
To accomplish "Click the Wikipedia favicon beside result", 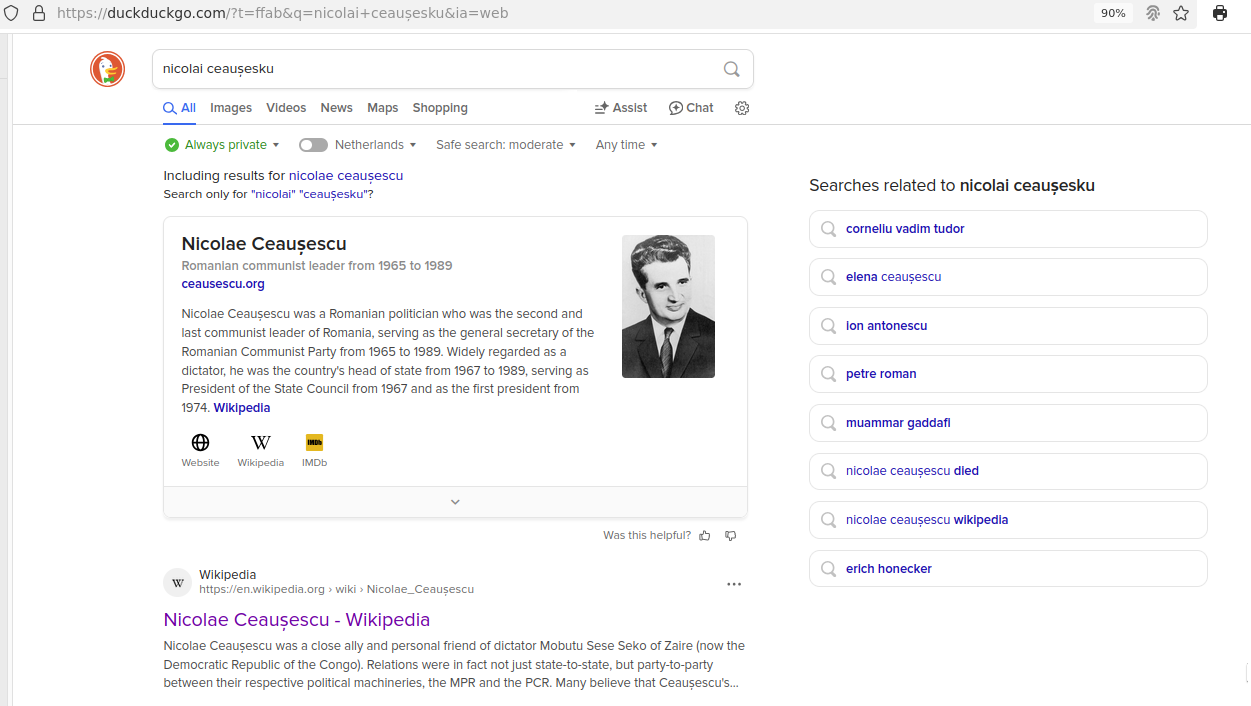I will click(177, 582).
